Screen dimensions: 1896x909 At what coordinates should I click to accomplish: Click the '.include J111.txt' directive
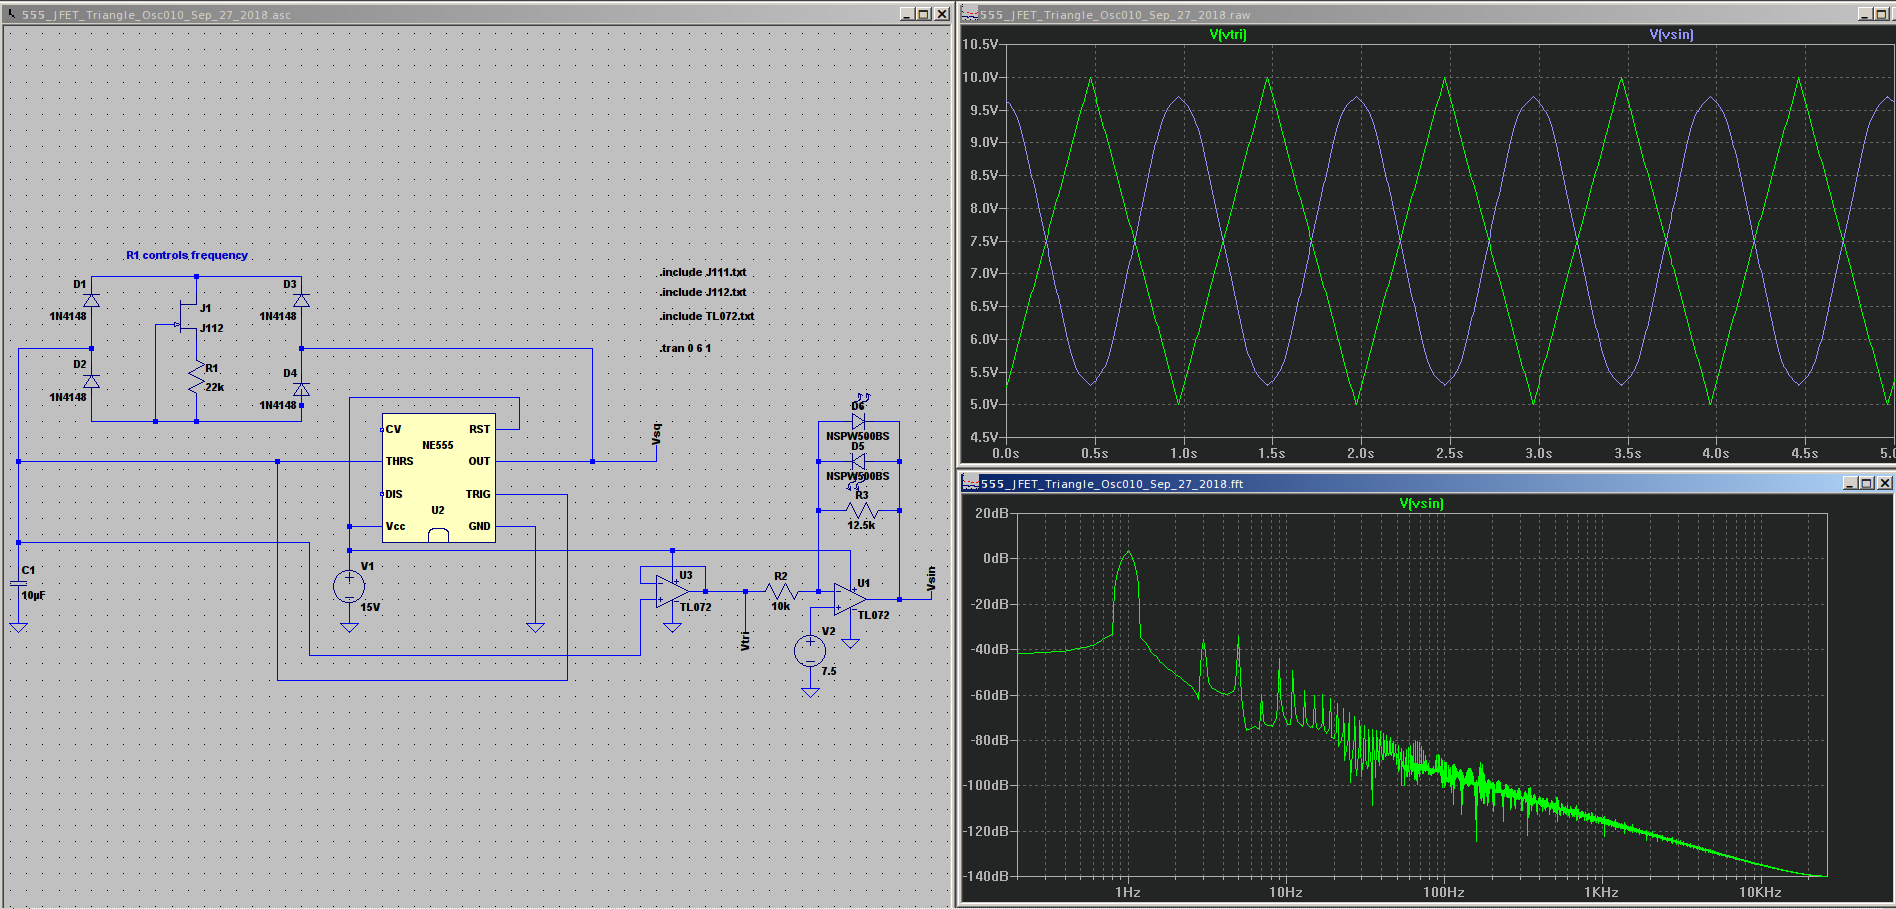click(702, 272)
